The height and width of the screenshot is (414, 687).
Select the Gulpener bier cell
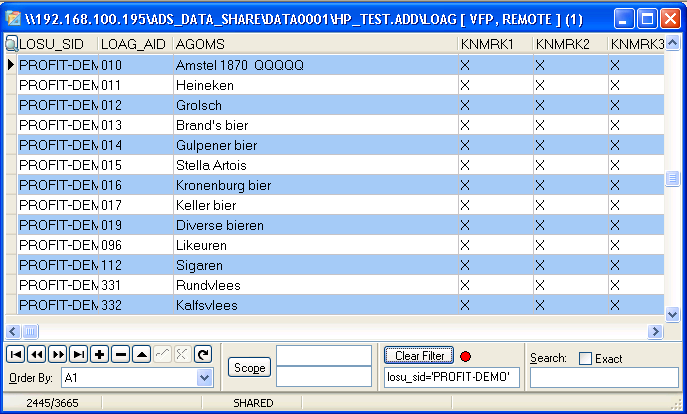click(x=315, y=145)
